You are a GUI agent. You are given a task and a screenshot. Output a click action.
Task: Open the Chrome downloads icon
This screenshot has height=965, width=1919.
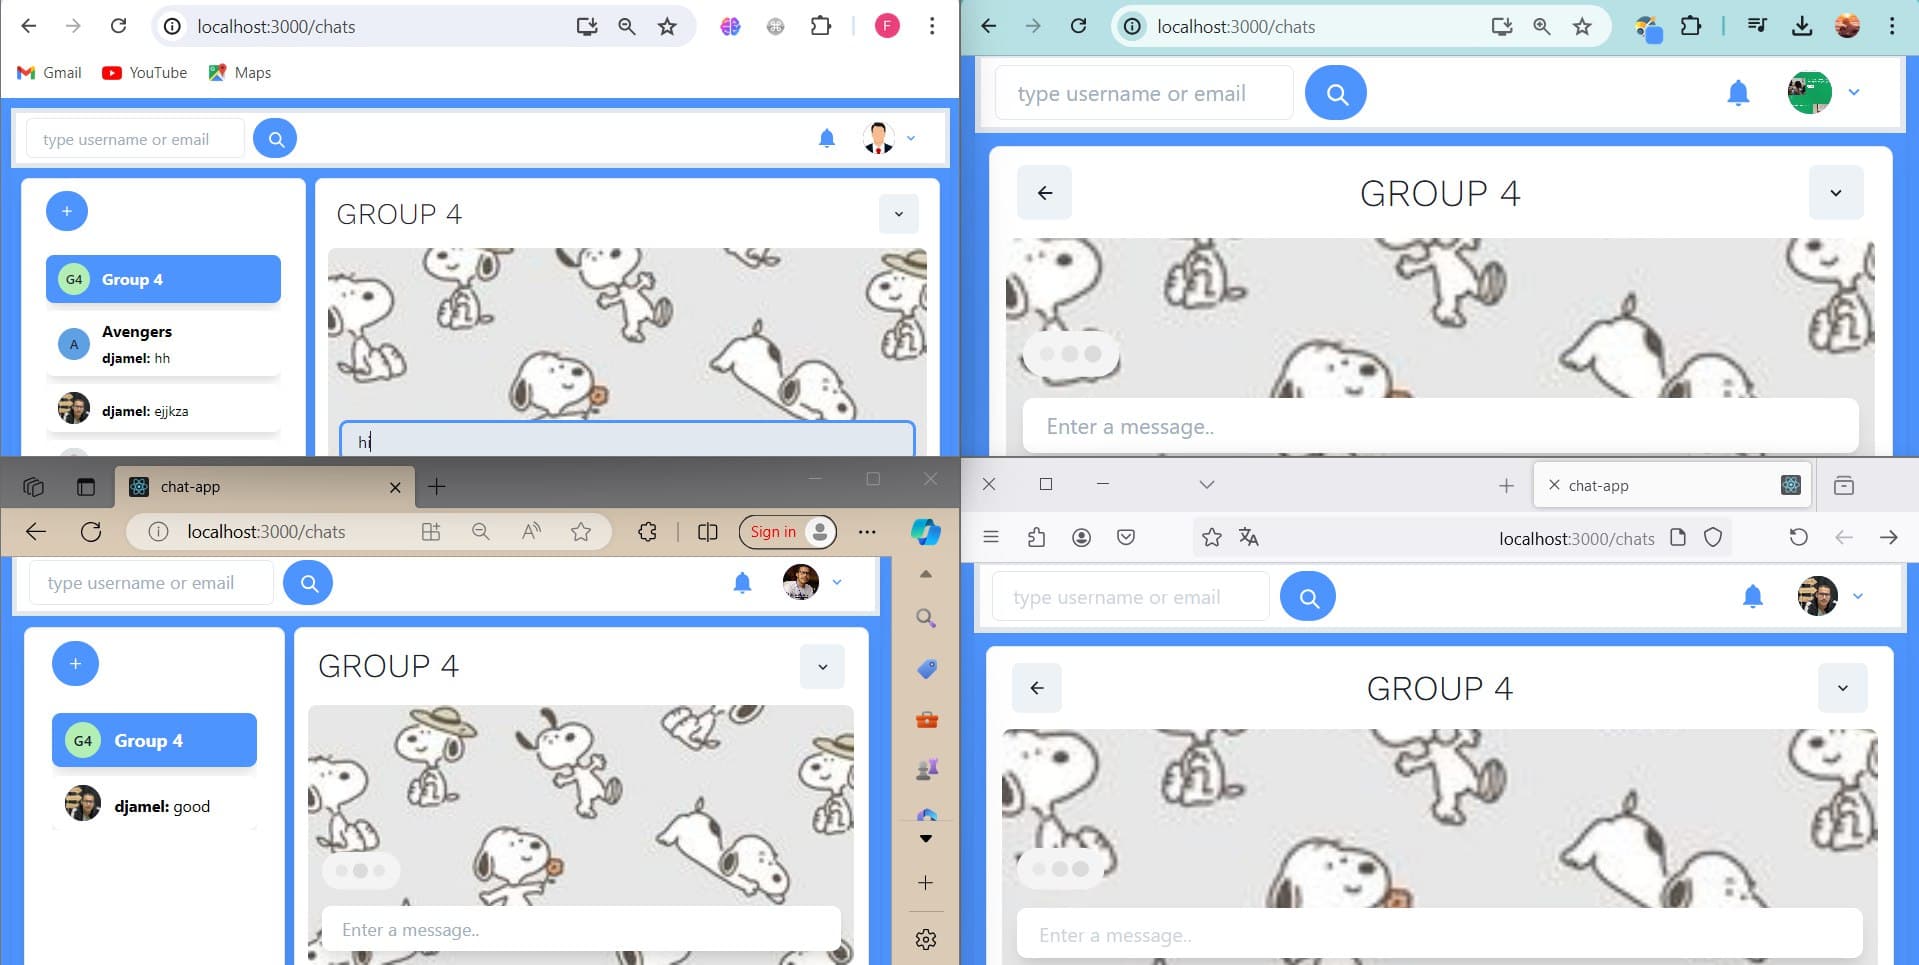[x=1802, y=27]
